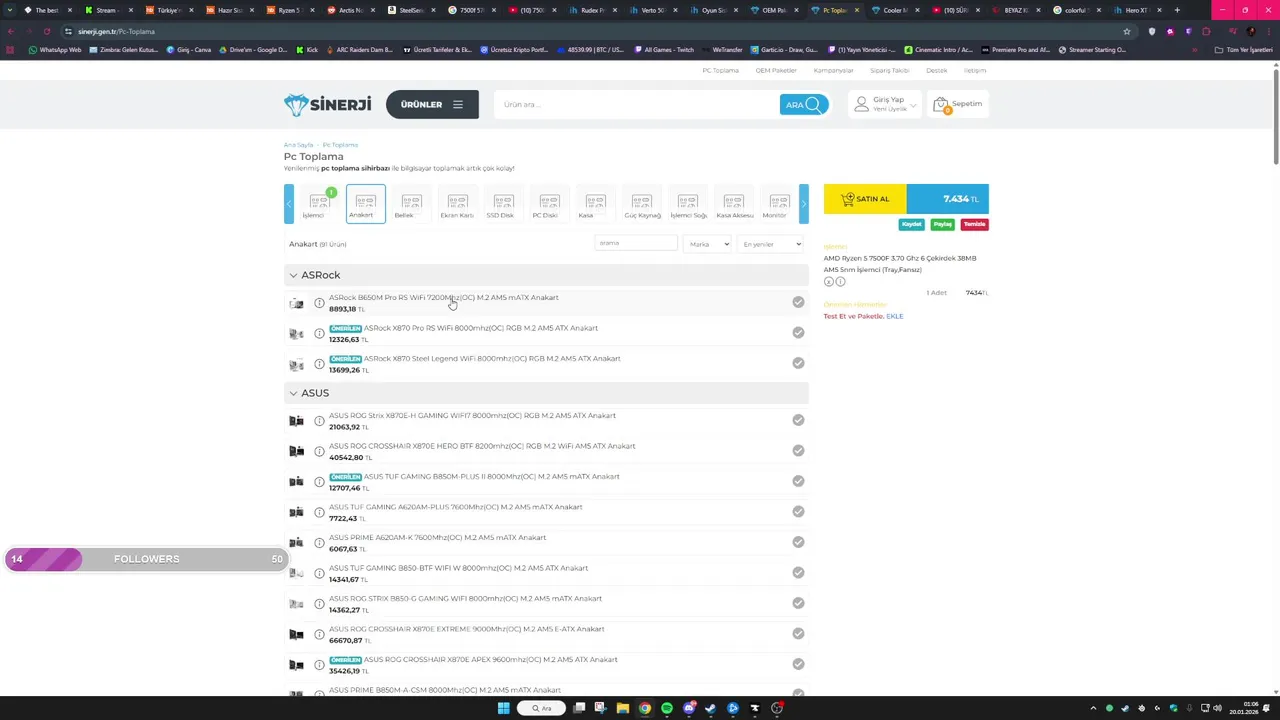Select checkmark for ASRock B650M Pro RS WiFi
Viewport: 1280px width, 720px height.
(x=798, y=302)
